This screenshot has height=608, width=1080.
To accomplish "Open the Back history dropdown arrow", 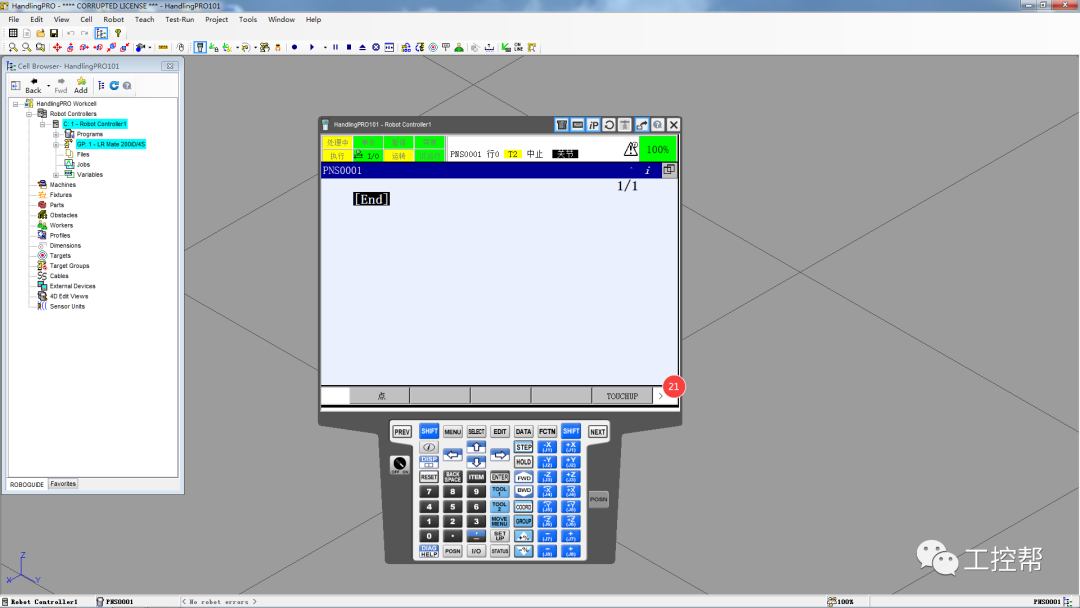I will click(48, 85).
